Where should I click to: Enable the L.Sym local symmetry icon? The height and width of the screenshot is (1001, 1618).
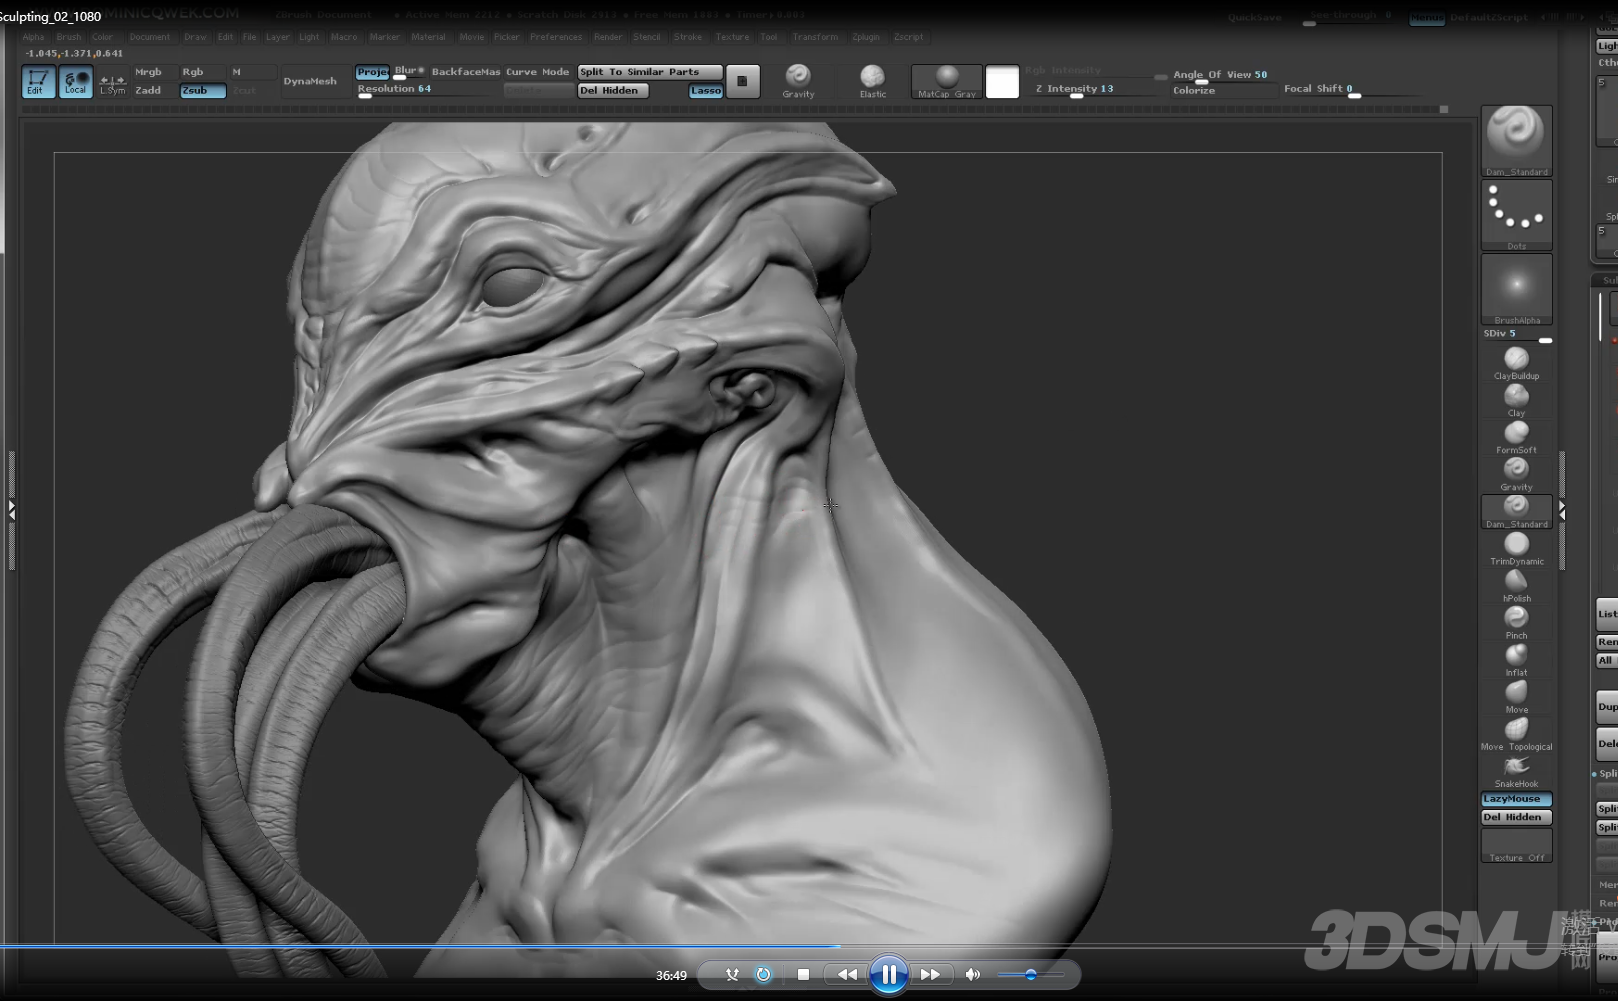(x=112, y=84)
